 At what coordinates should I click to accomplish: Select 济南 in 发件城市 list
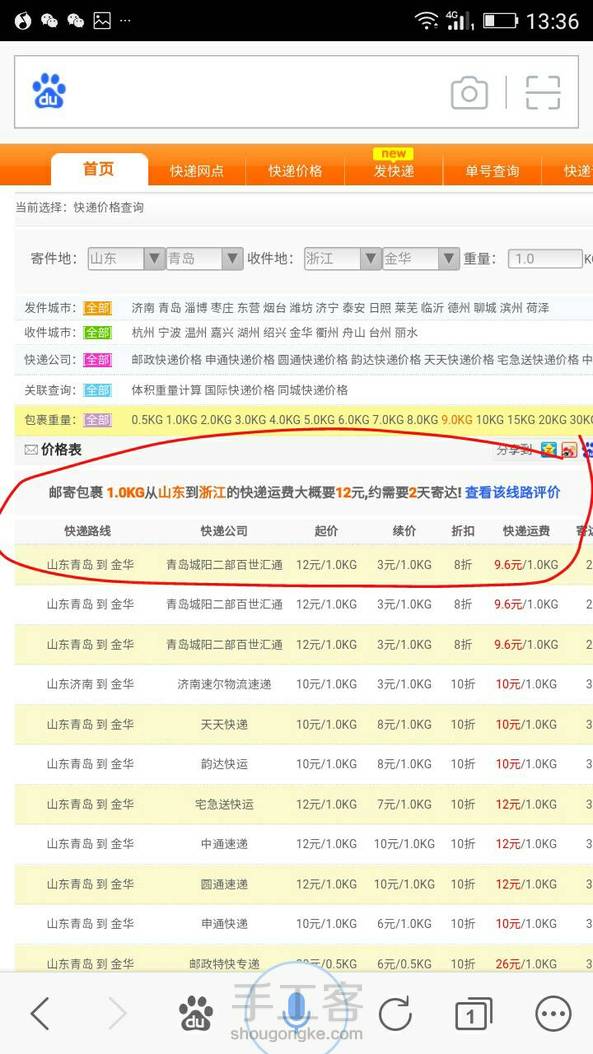pos(143,309)
